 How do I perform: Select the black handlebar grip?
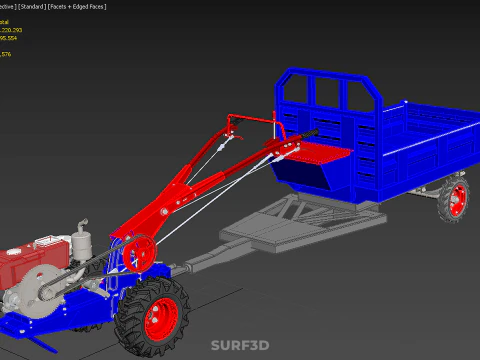(x=310, y=133)
